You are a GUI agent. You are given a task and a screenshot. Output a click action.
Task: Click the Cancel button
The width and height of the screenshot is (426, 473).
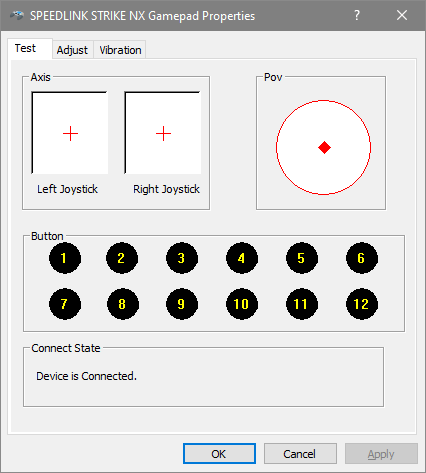click(x=300, y=454)
